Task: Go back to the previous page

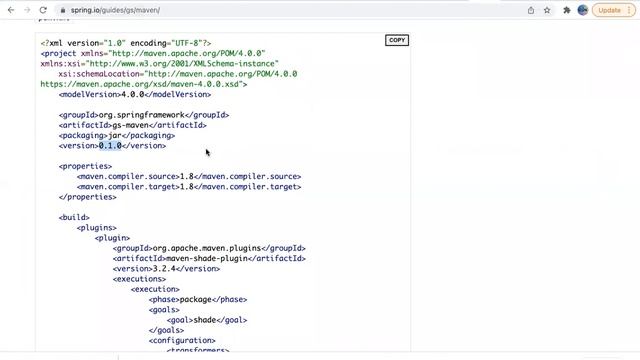Action: pyautogui.click(x=11, y=10)
